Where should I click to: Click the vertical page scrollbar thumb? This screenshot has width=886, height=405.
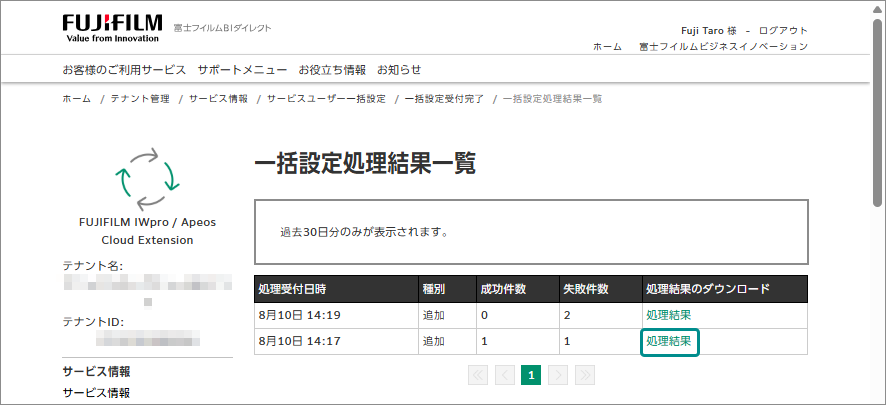click(x=877, y=111)
